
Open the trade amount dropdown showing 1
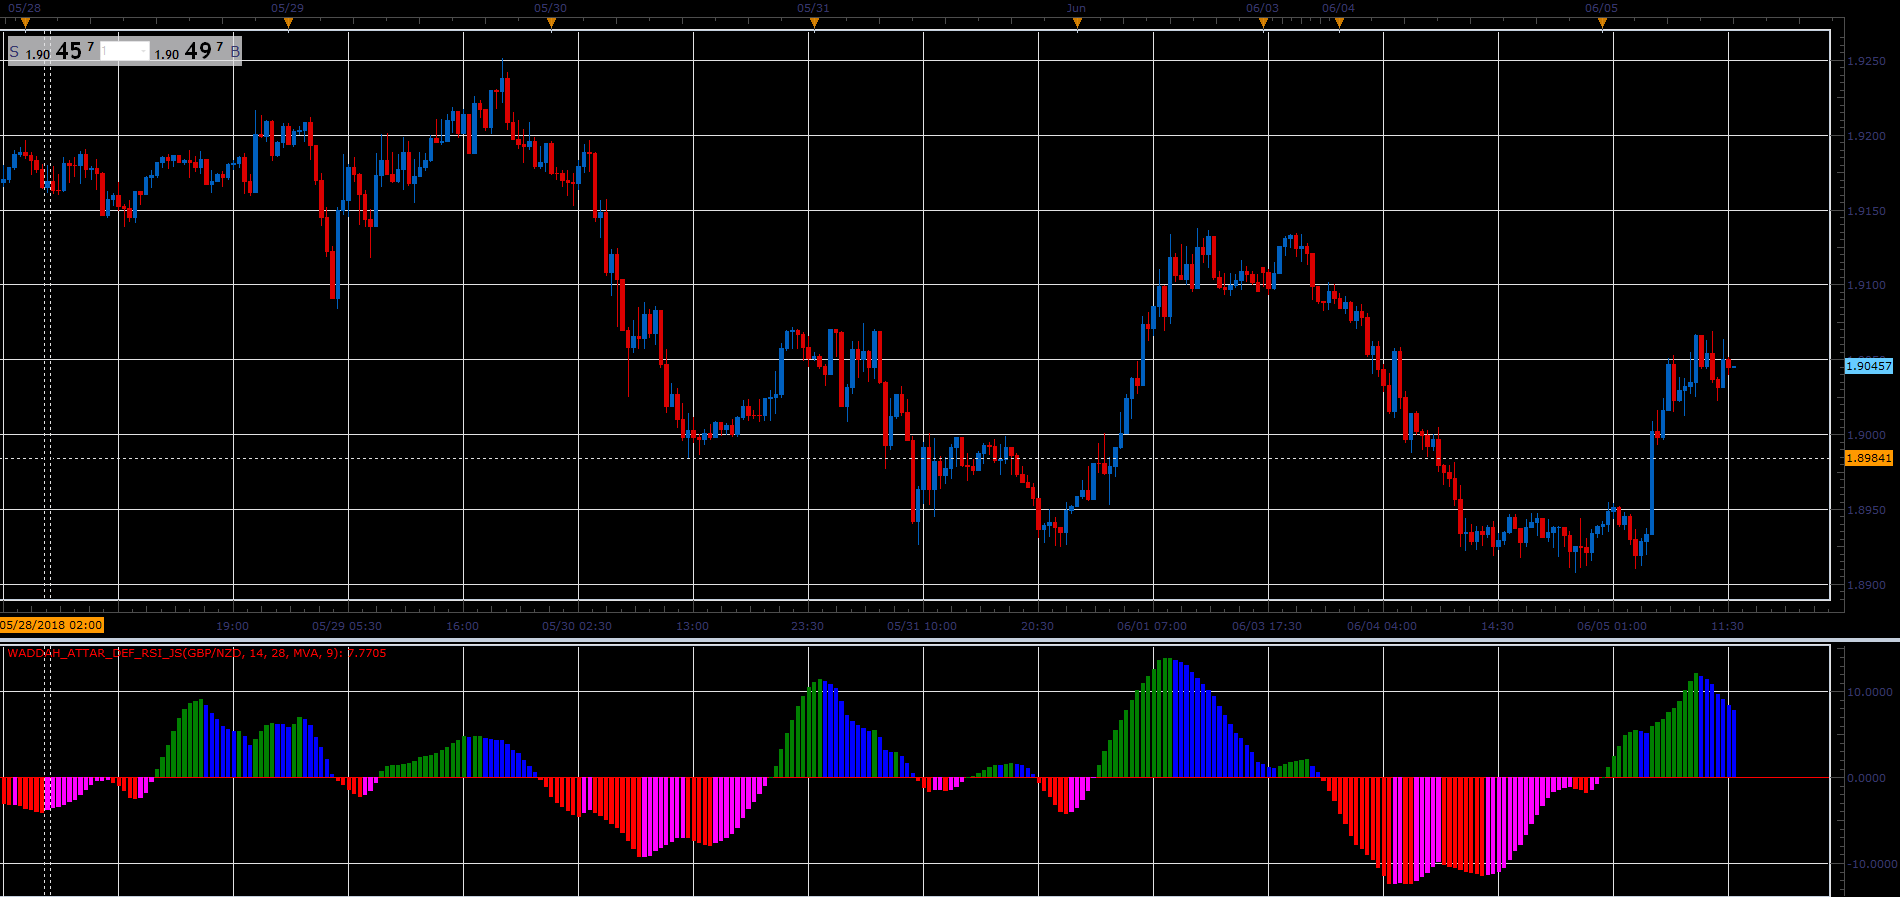(125, 50)
